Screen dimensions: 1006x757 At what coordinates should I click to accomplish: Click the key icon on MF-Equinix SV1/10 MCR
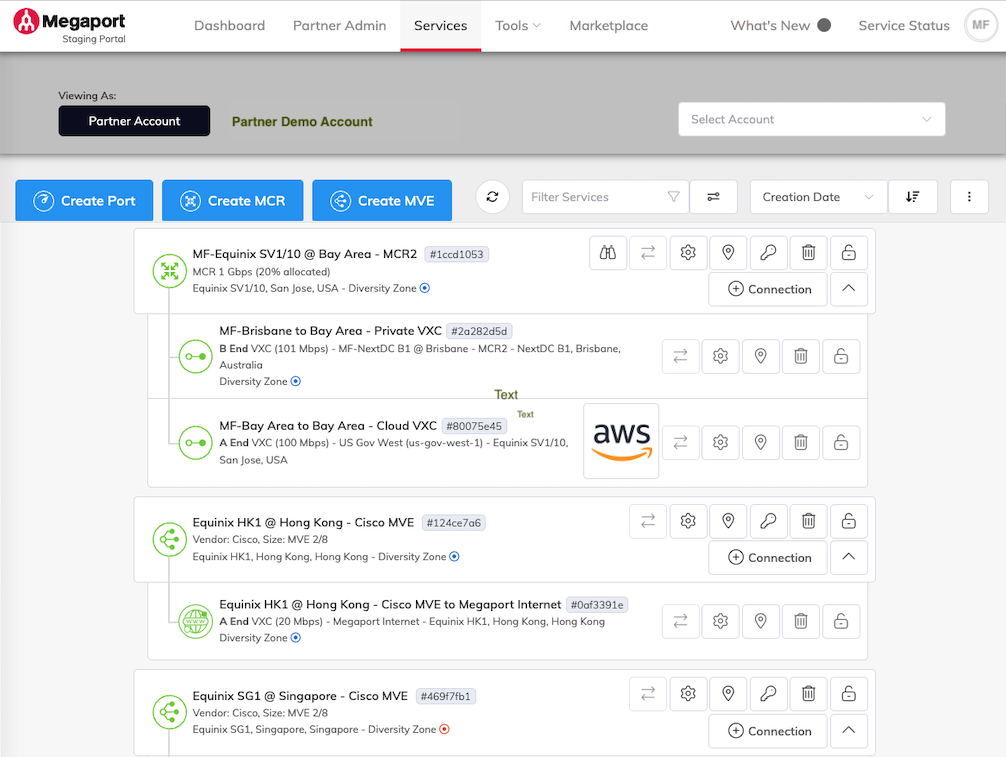pos(768,252)
